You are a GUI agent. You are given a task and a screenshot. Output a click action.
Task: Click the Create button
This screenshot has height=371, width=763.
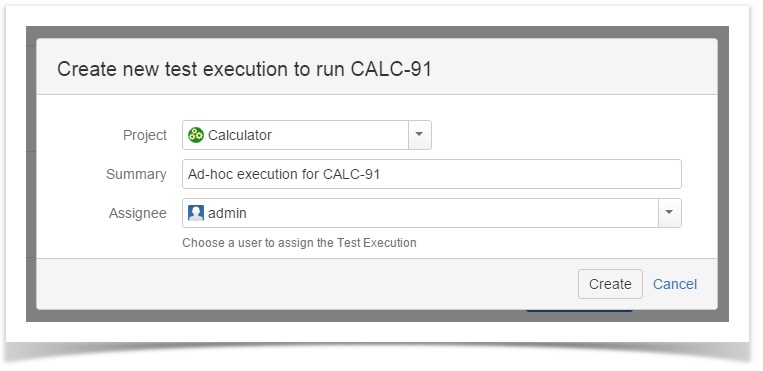pyautogui.click(x=610, y=284)
